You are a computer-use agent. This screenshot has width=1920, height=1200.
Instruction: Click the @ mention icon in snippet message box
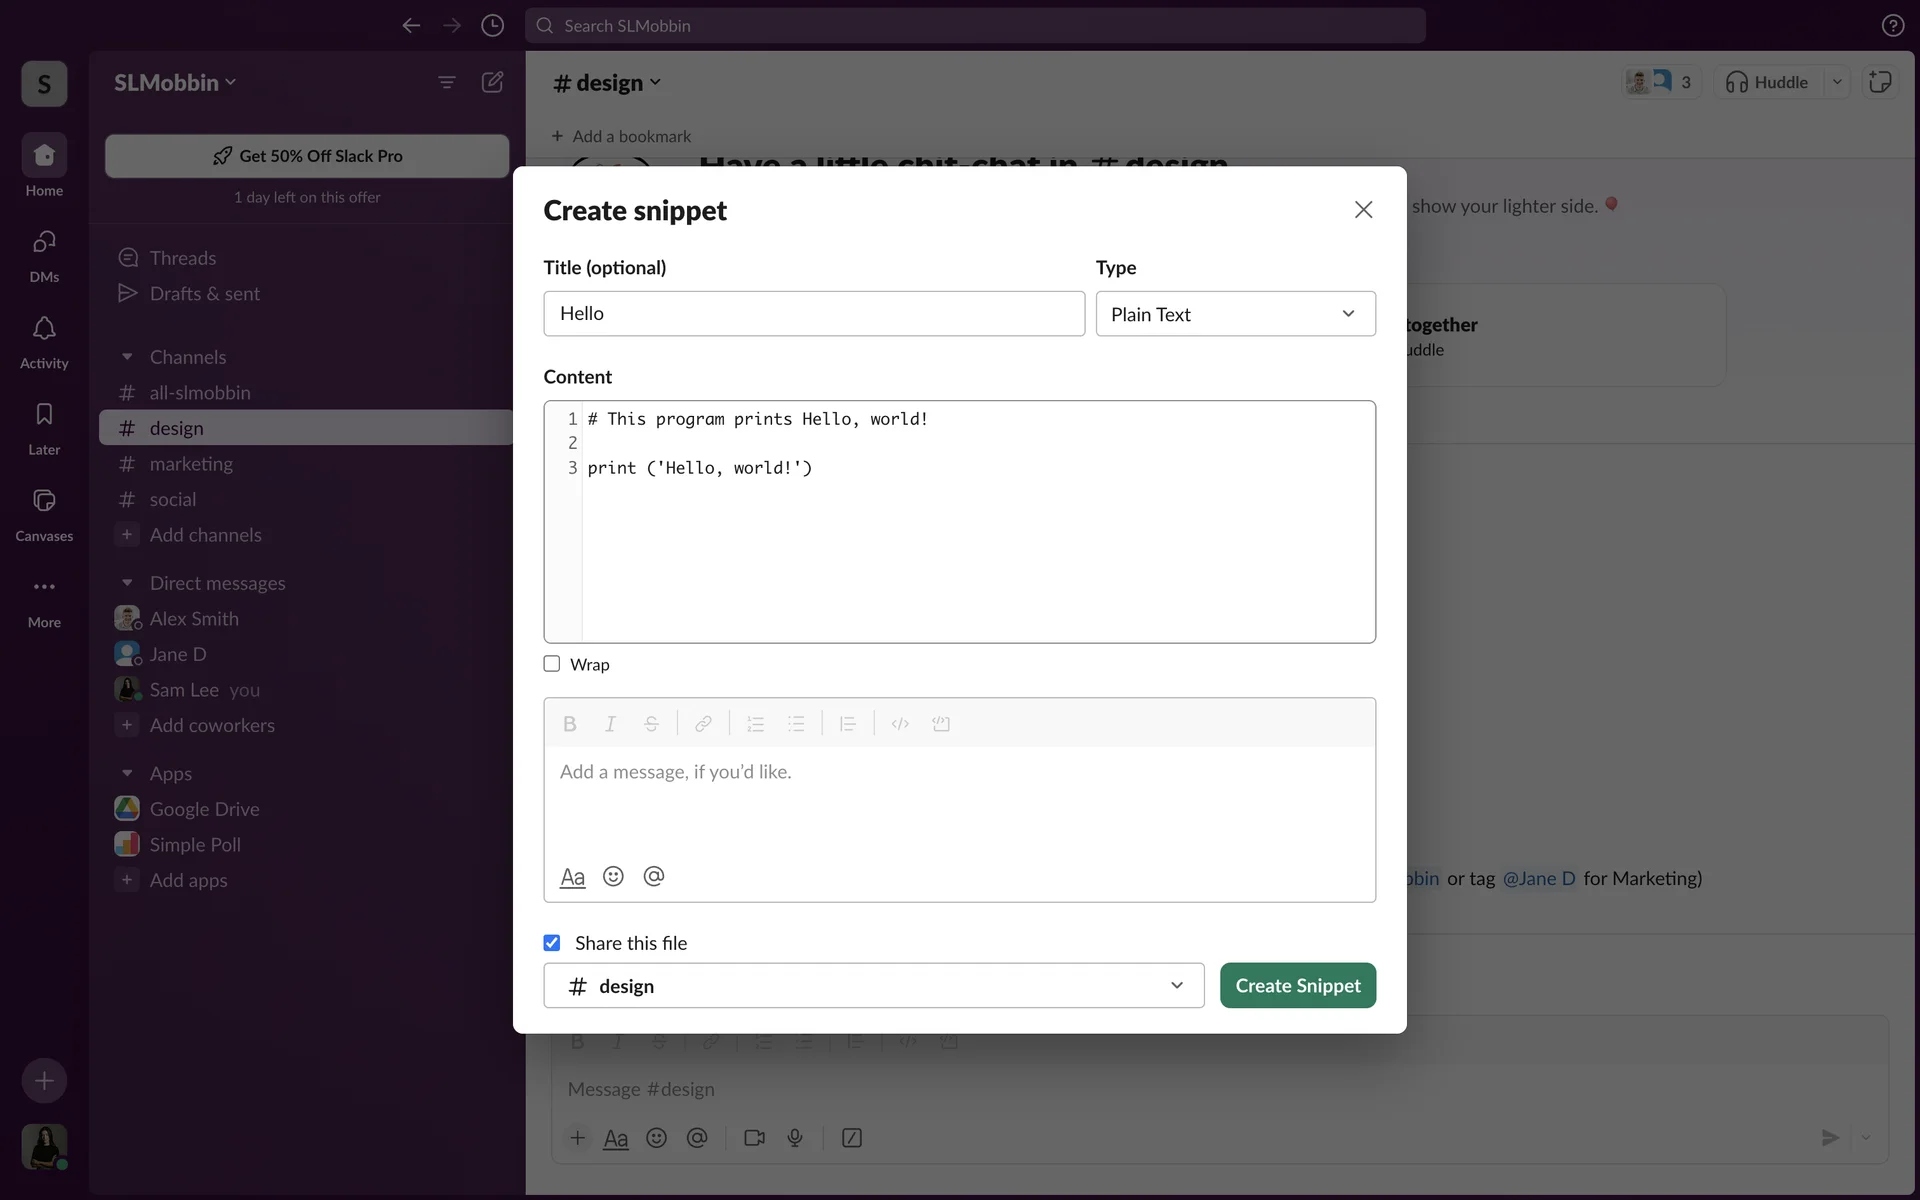(x=654, y=877)
